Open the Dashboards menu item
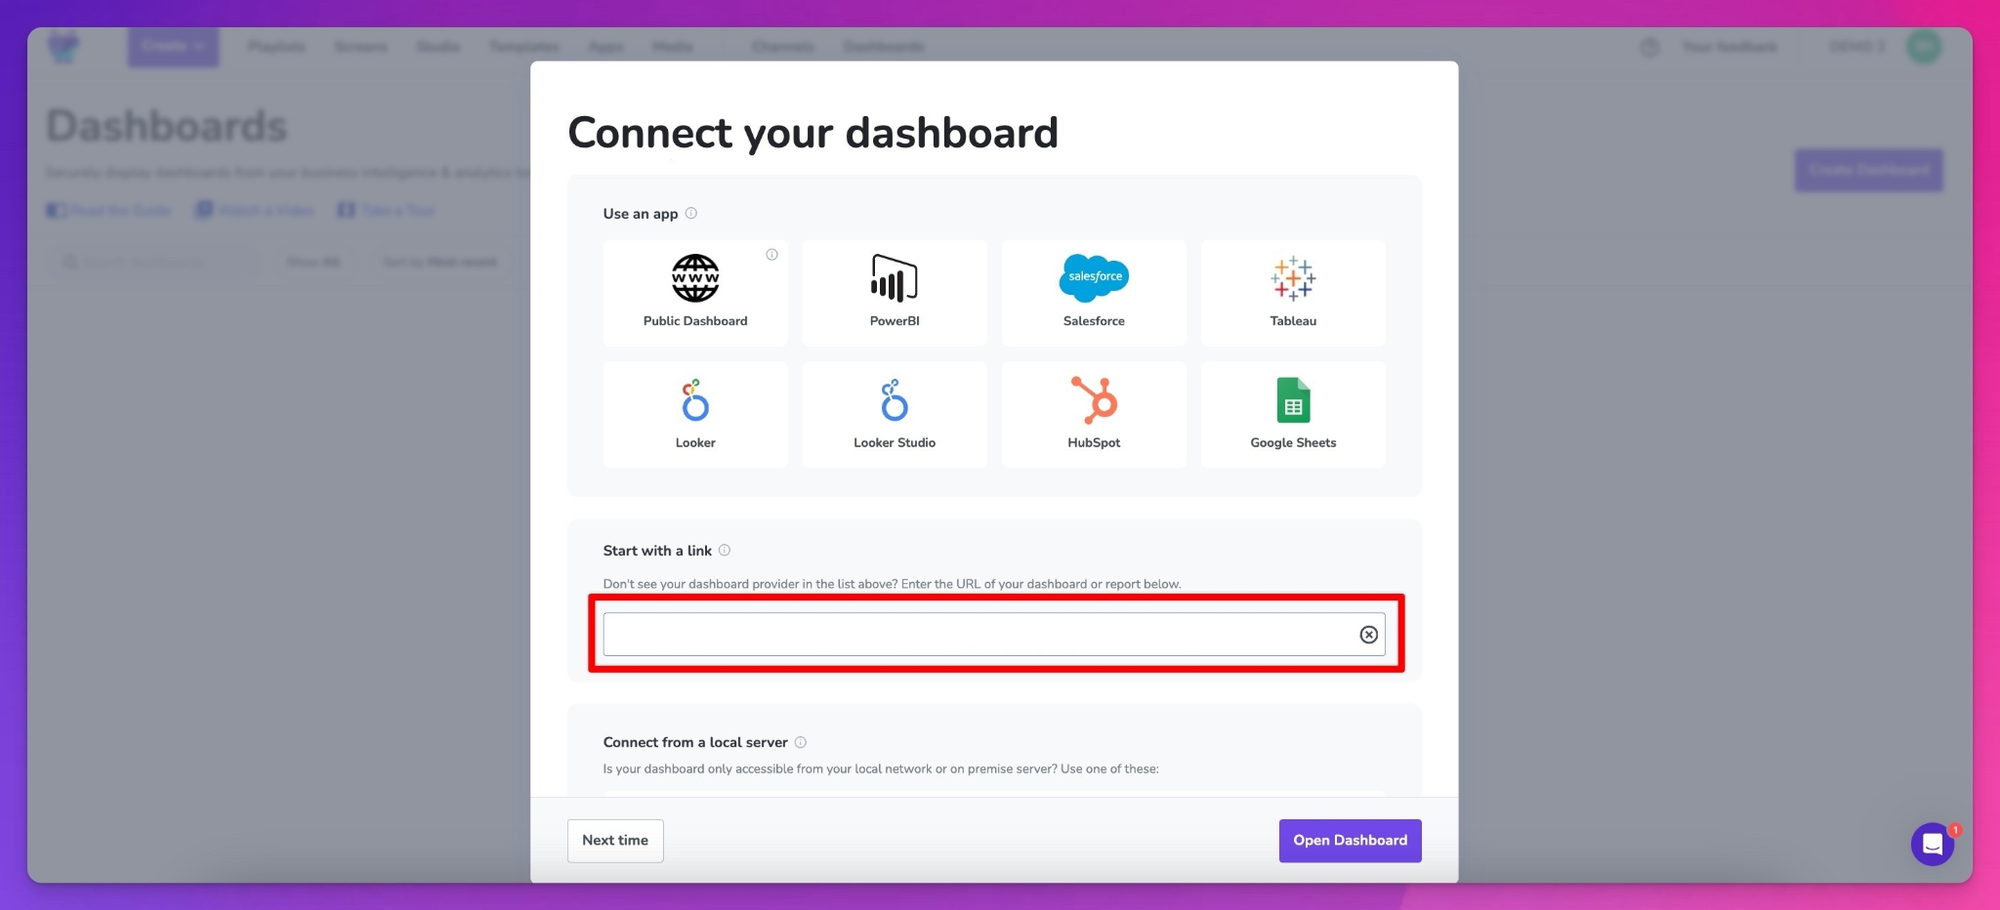This screenshot has width=2000, height=910. (x=884, y=46)
